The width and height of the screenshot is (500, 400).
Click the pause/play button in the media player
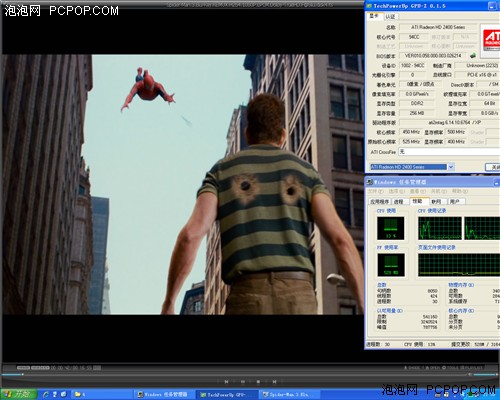pyautogui.click(x=243, y=382)
